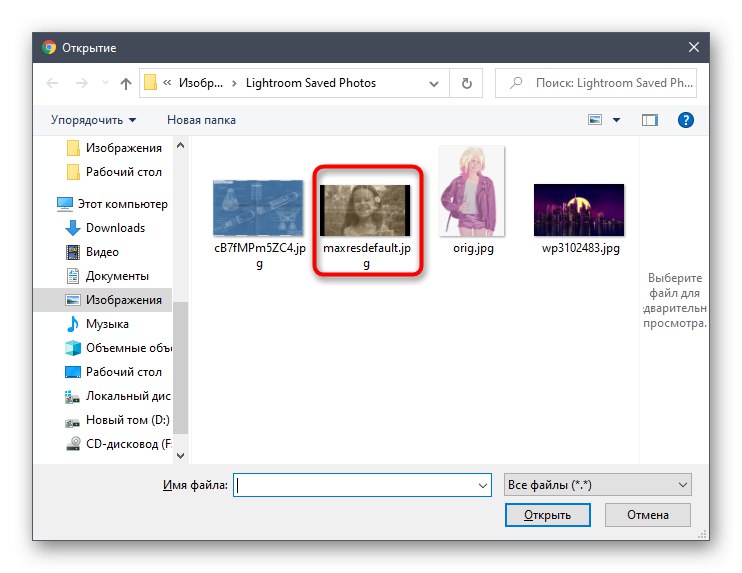Open the Упорядочить menu
The image size is (742, 573).
(x=93, y=120)
